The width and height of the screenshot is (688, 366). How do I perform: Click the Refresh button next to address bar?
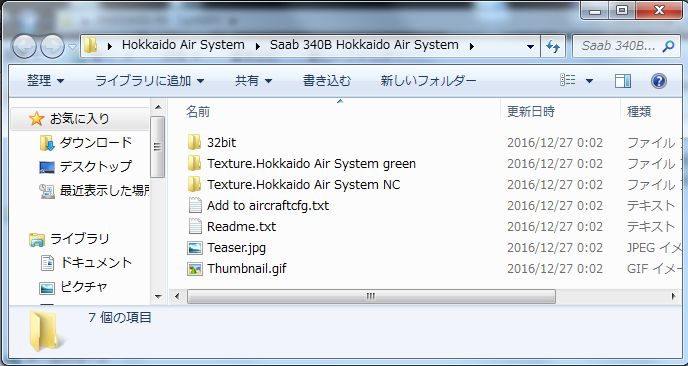pos(552,46)
